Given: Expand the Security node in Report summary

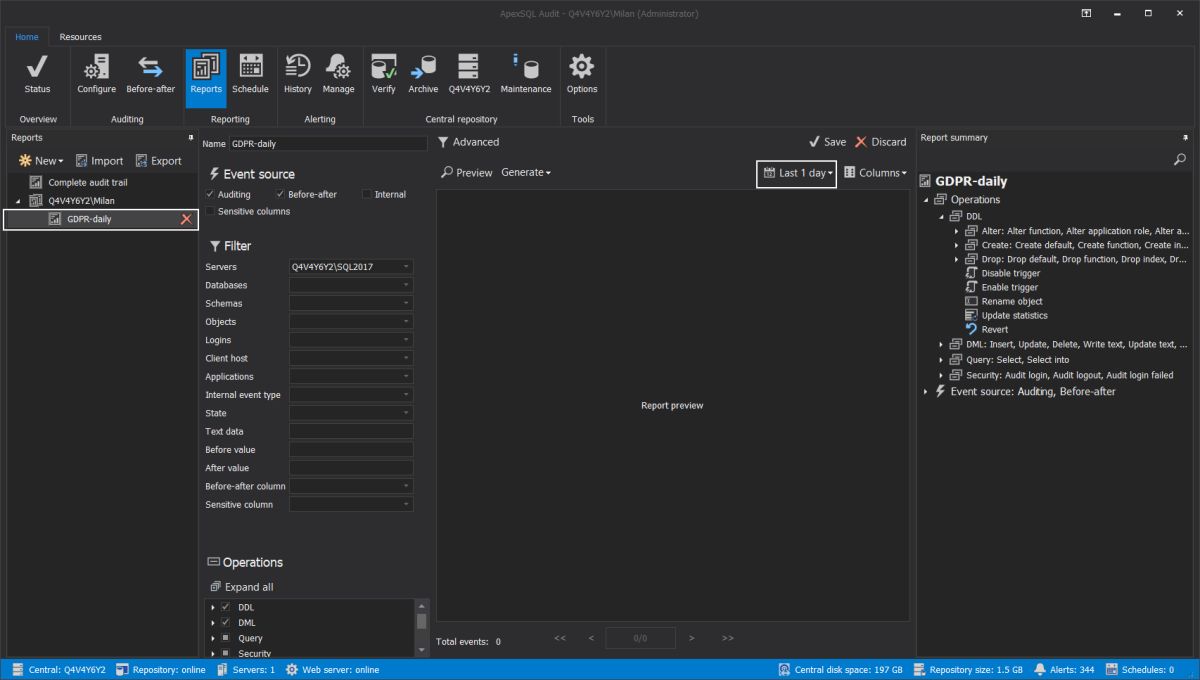Looking at the screenshot, I should click(941, 375).
